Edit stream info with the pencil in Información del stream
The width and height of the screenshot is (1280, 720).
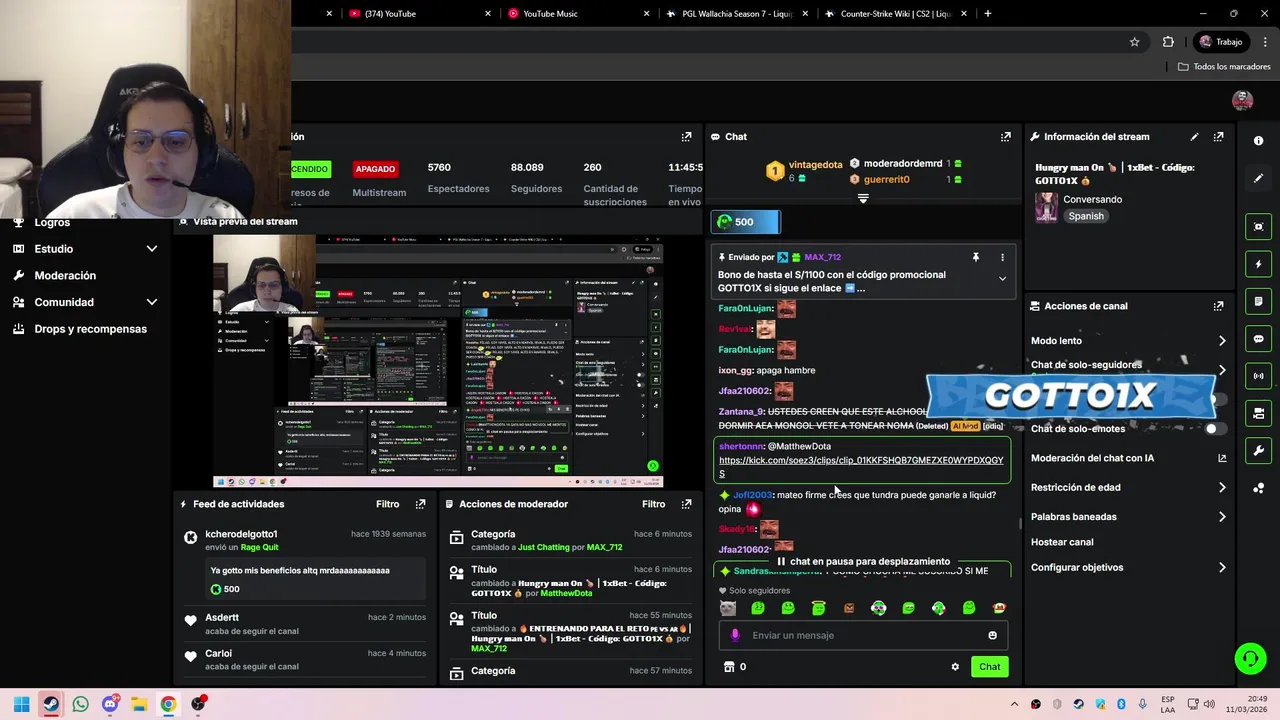coord(1194,137)
